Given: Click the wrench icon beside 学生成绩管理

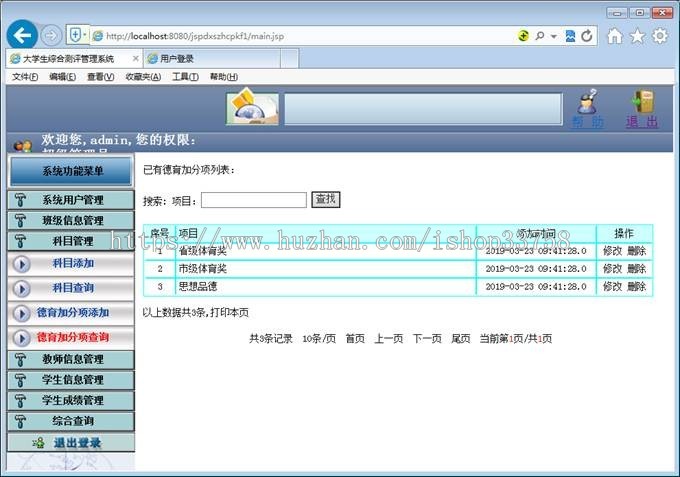Looking at the screenshot, I should coord(20,401).
